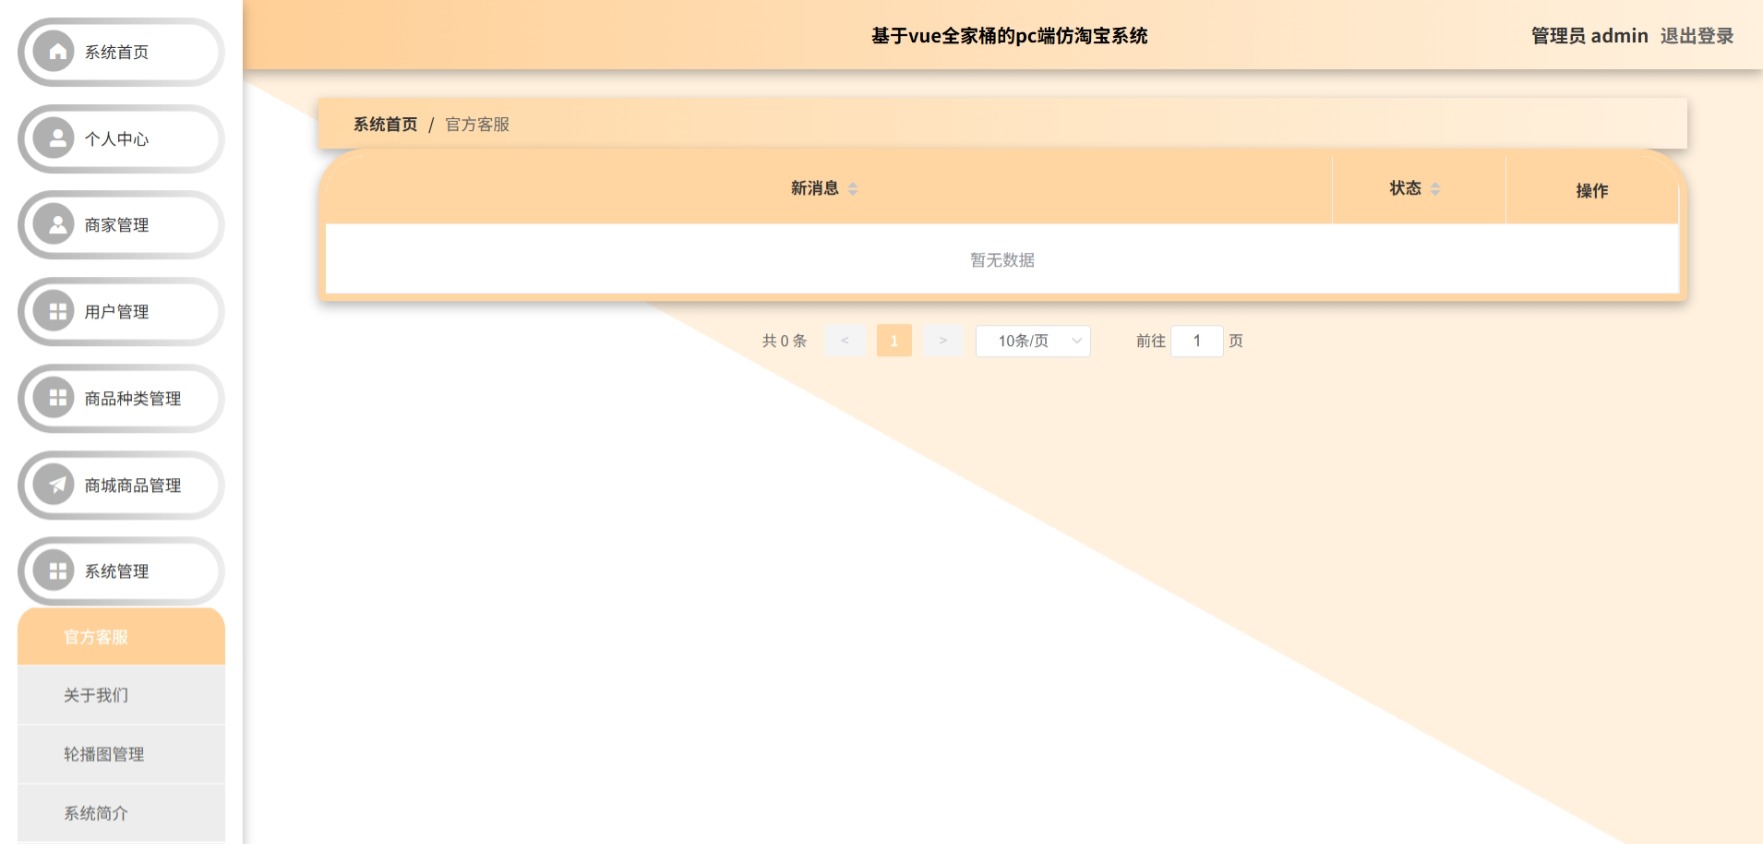Go to the previous page arrow
The width and height of the screenshot is (1763, 844).
pos(845,341)
